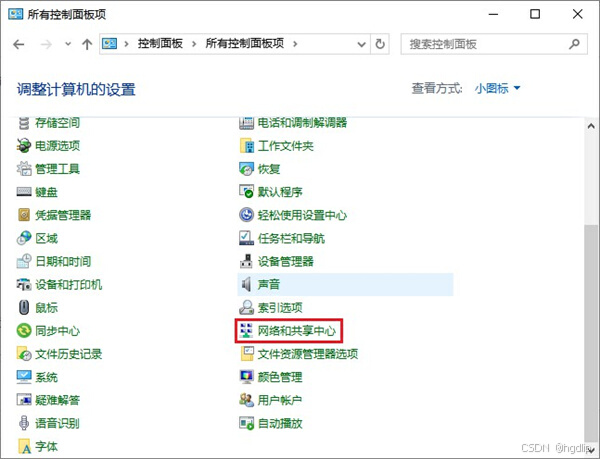Open 网络和共享中心 text link
The image size is (600, 459).
coord(297,330)
